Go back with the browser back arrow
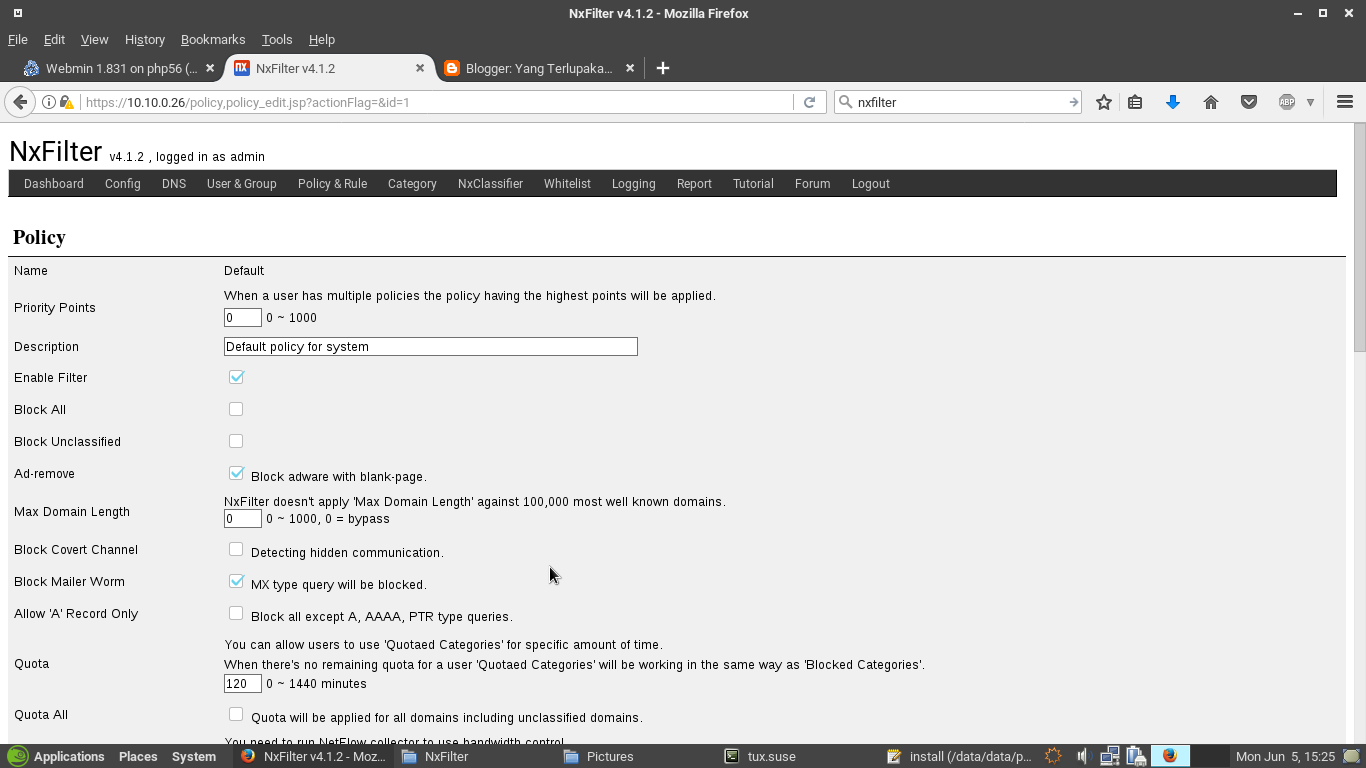The width and height of the screenshot is (1366, 768). point(19,102)
